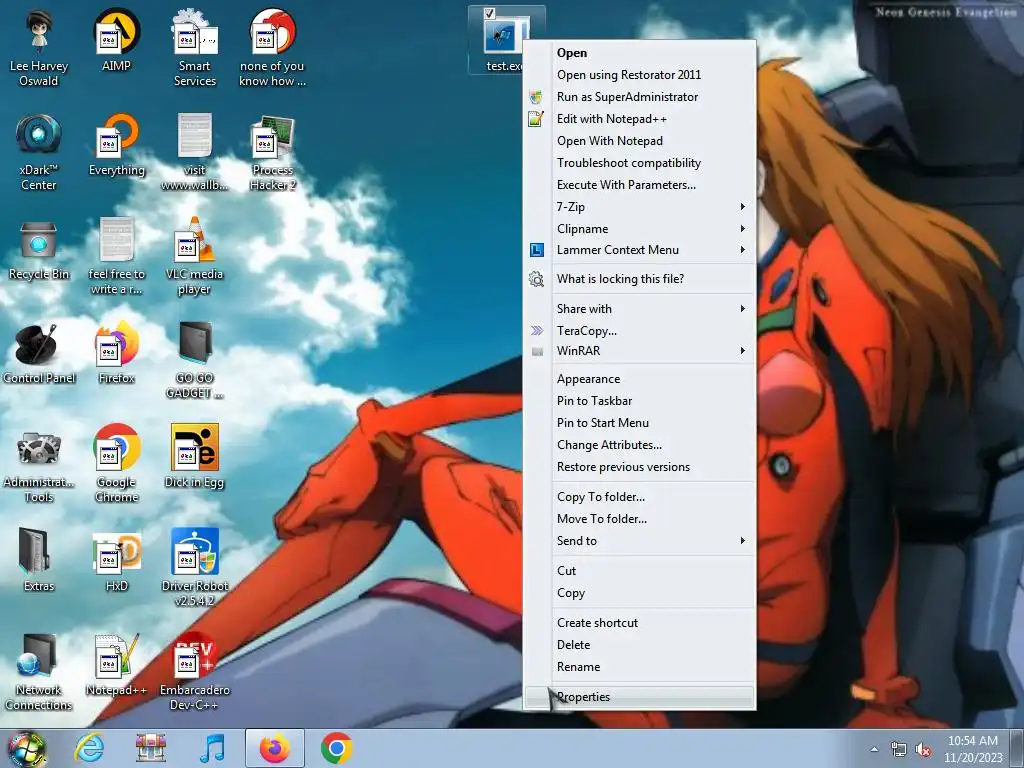Choose TeraCopy... in context menu
This screenshot has width=1024, height=768.
[x=640, y=330]
